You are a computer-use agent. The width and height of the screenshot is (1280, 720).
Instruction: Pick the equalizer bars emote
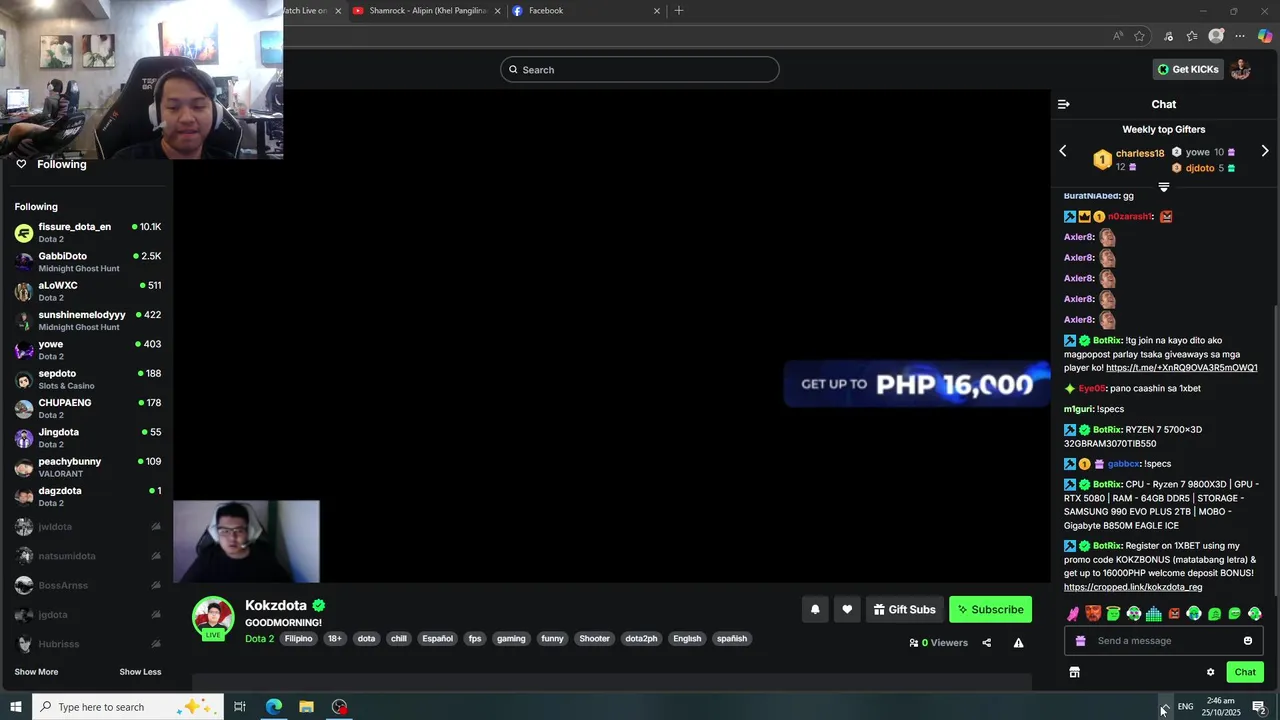tap(1153, 614)
